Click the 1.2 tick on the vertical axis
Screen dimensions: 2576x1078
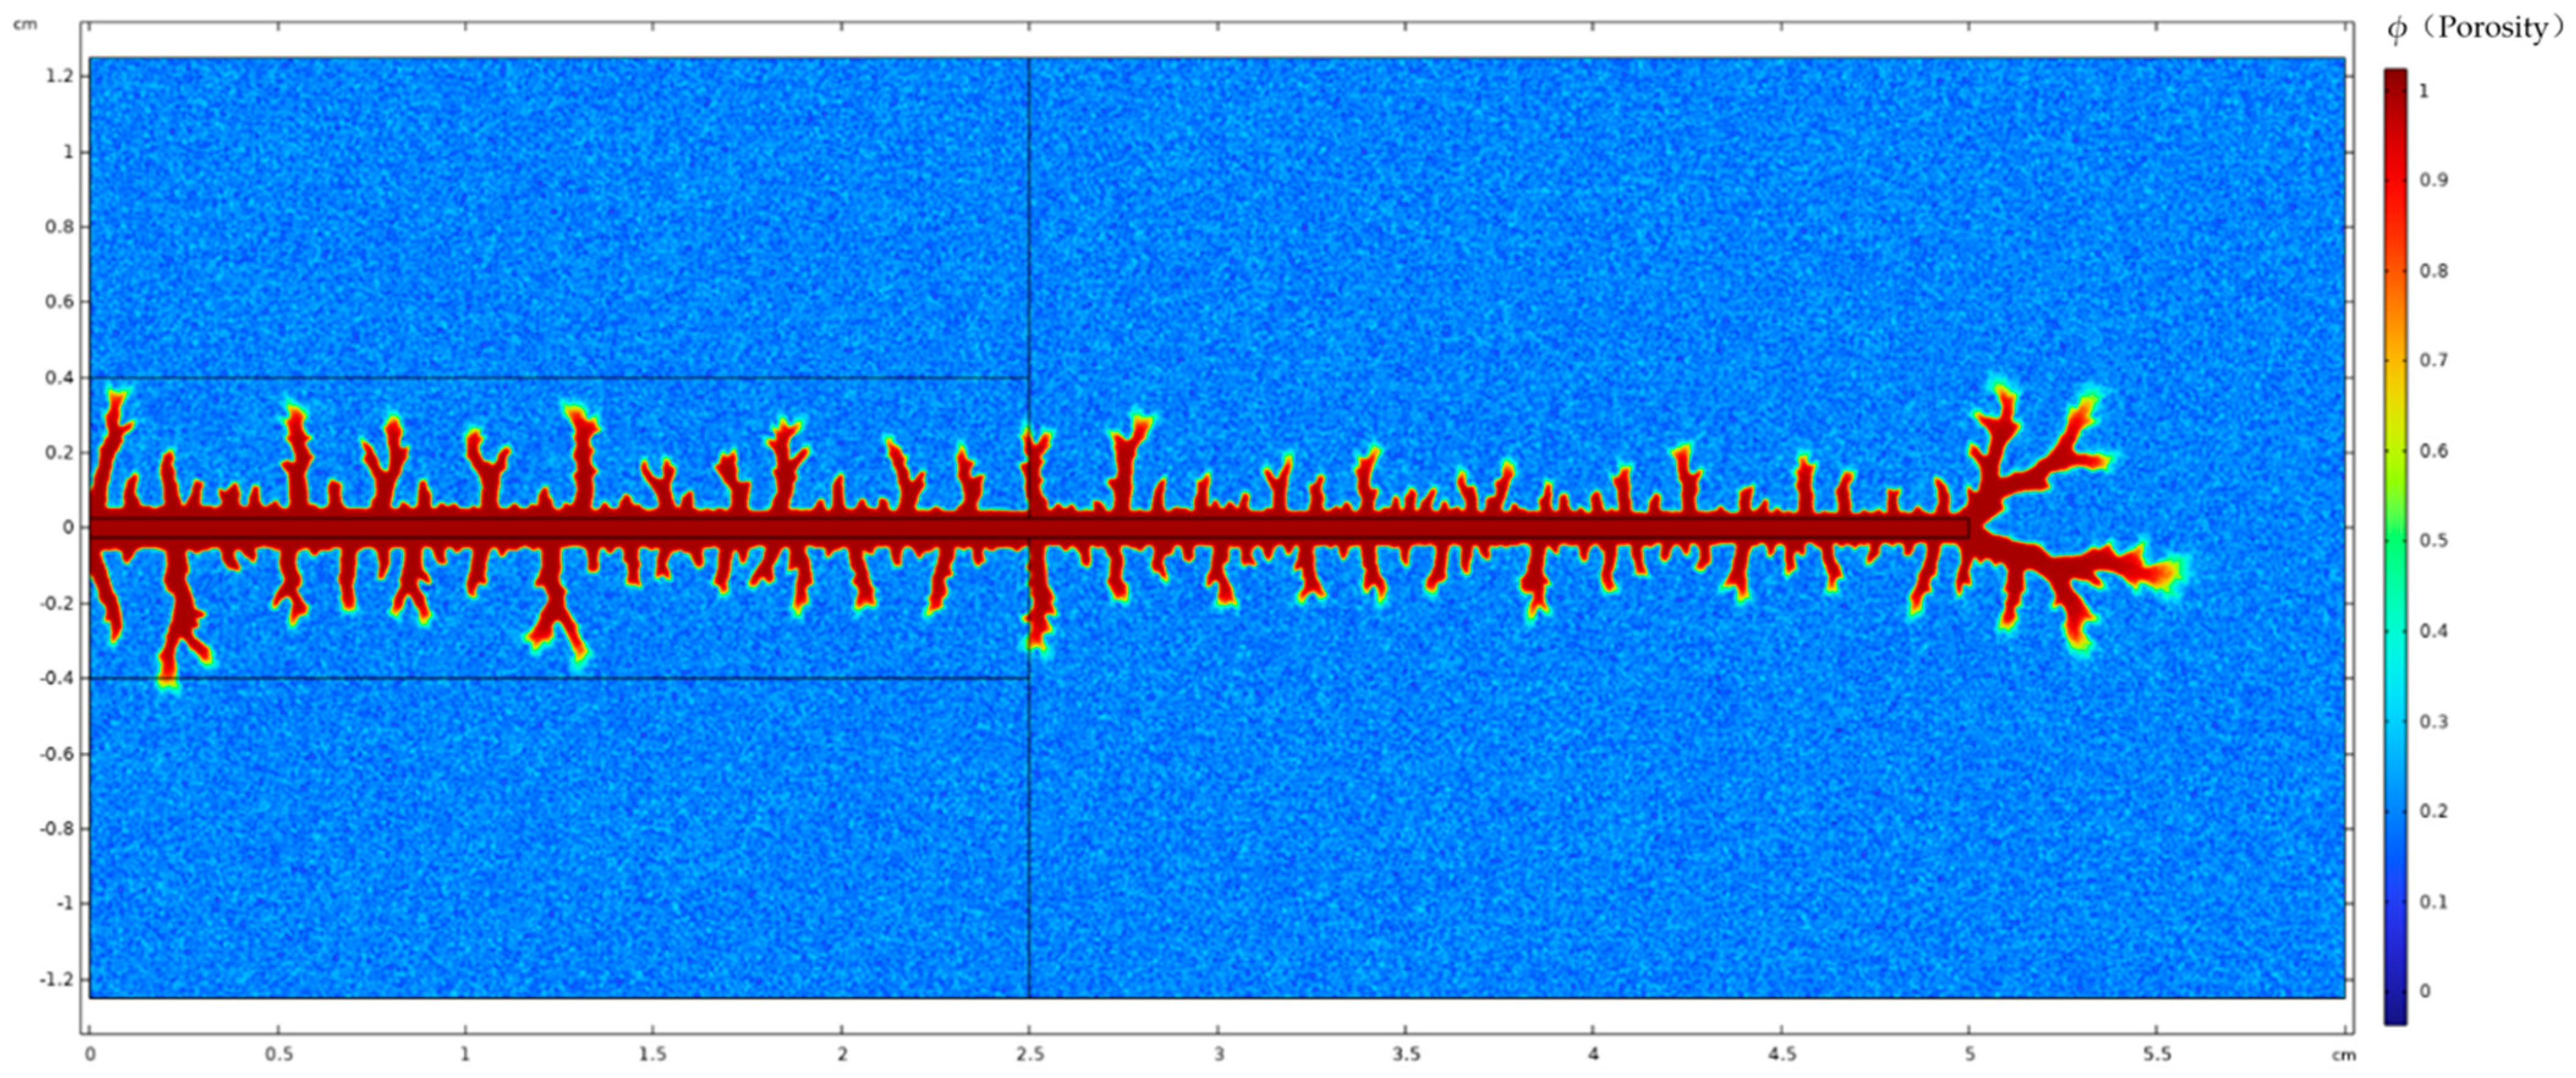61,76
